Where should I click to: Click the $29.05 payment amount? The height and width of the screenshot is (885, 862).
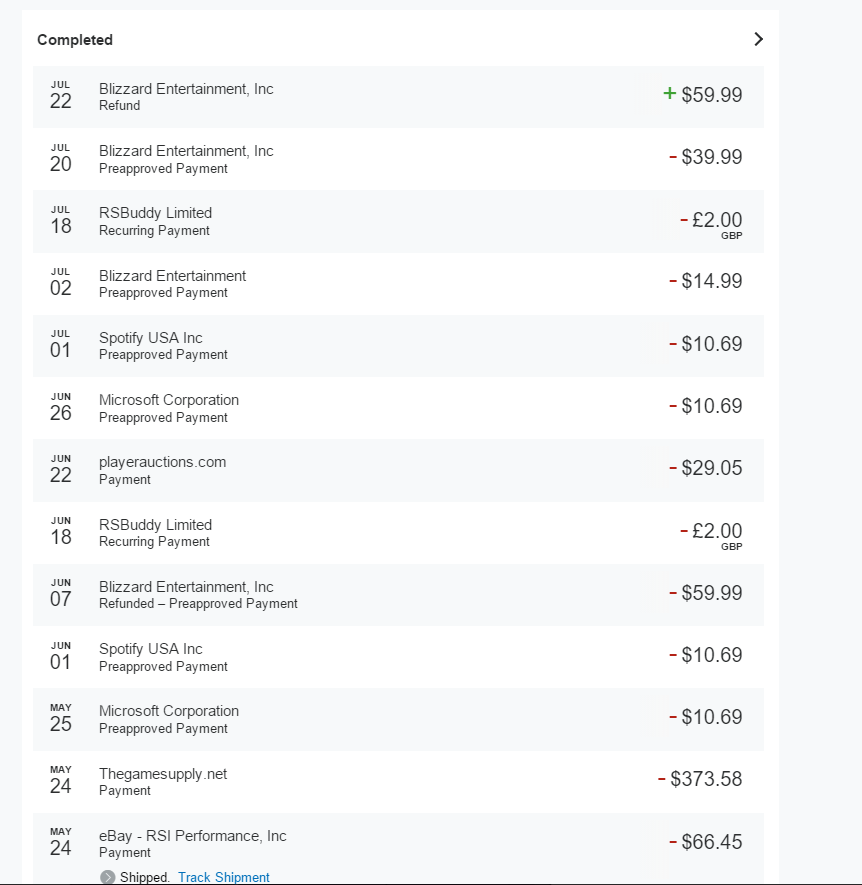point(711,468)
